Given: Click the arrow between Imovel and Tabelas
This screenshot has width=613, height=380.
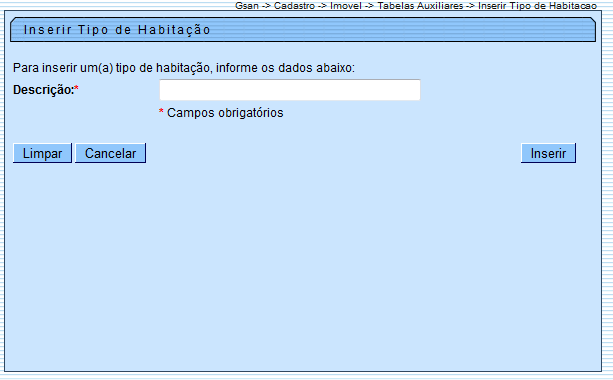Looking at the screenshot, I should [x=369, y=6].
